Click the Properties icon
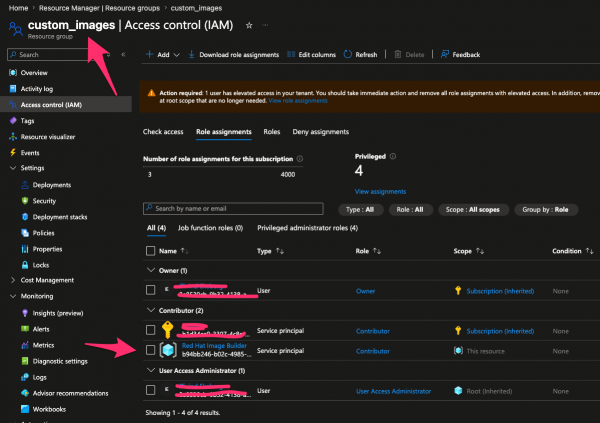 coord(25,249)
